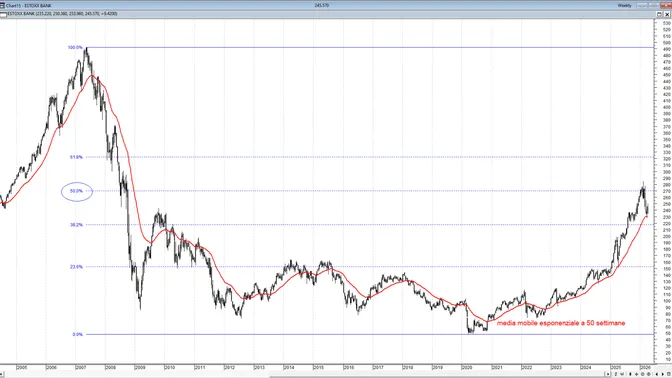This screenshot has width=672, height=378.
Task: Click the horizontal scrollbar right arrow button
Action: coord(608,374)
